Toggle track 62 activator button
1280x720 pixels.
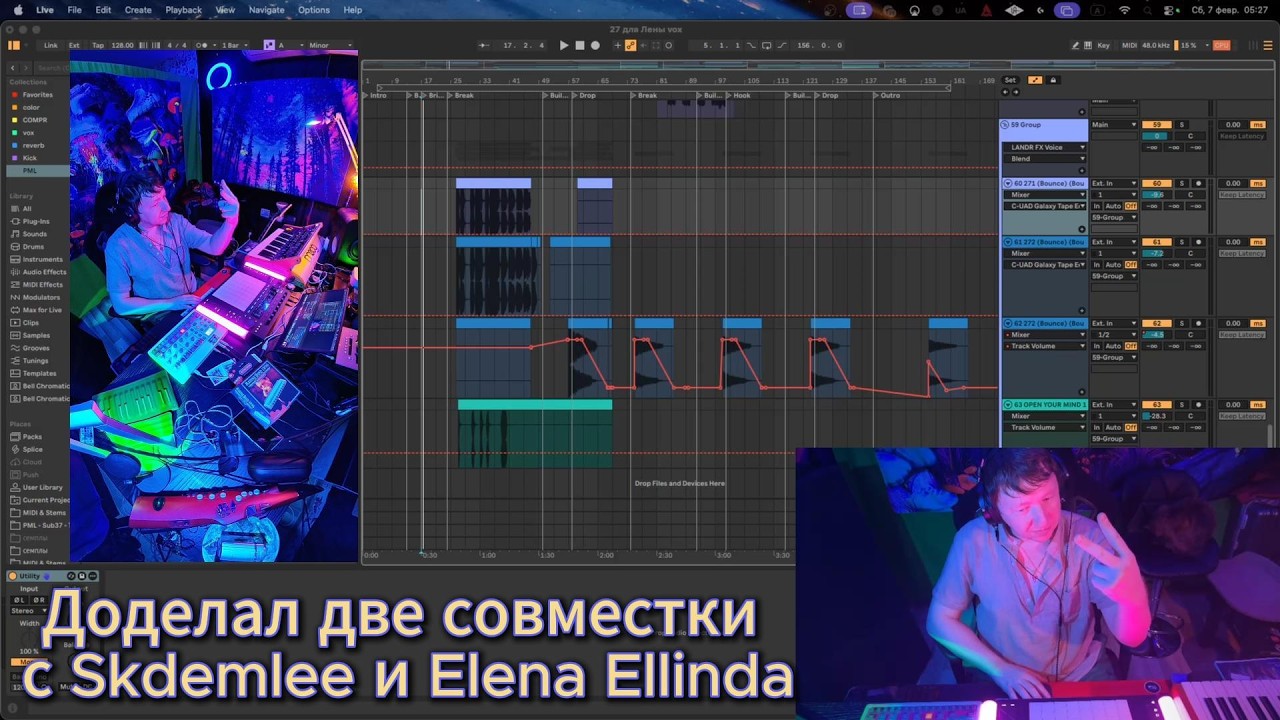(1157, 323)
